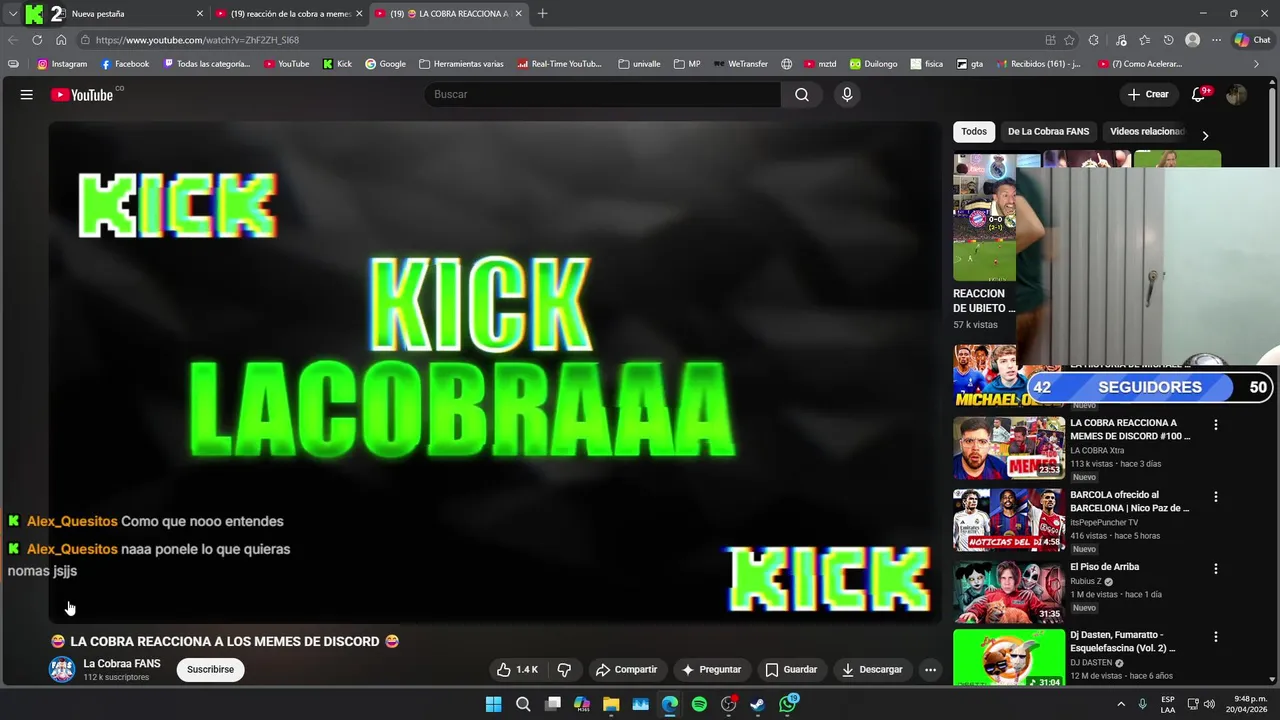The image size is (1280, 720).
Task: Select the Videos relacionados chip
Action: pyautogui.click(x=1146, y=131)
